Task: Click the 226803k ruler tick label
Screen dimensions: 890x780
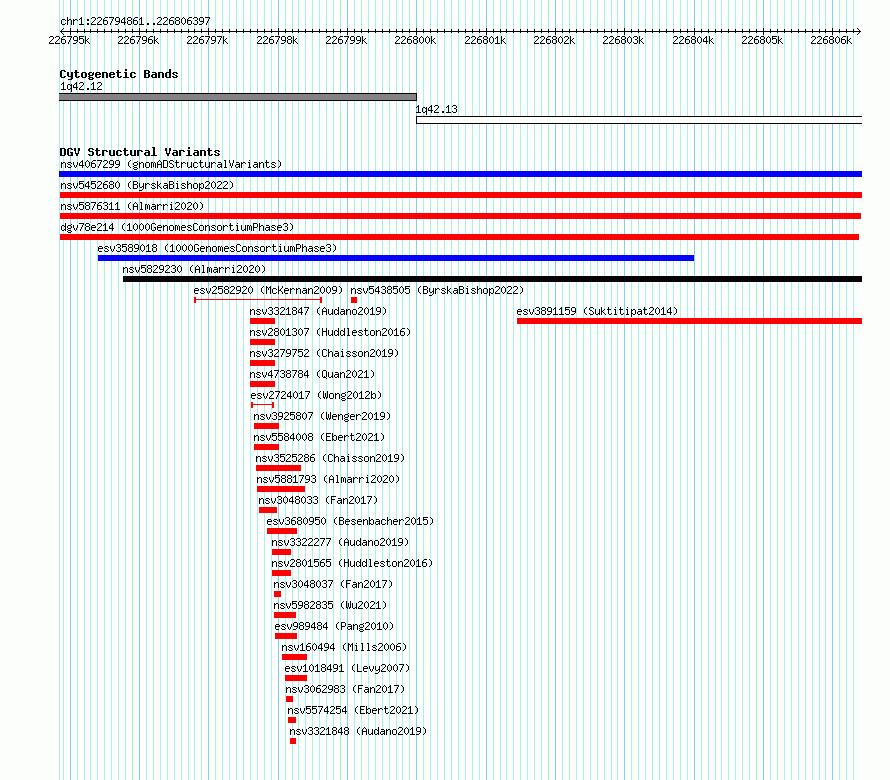Action: pyautogui.click(x=623, y=40)
